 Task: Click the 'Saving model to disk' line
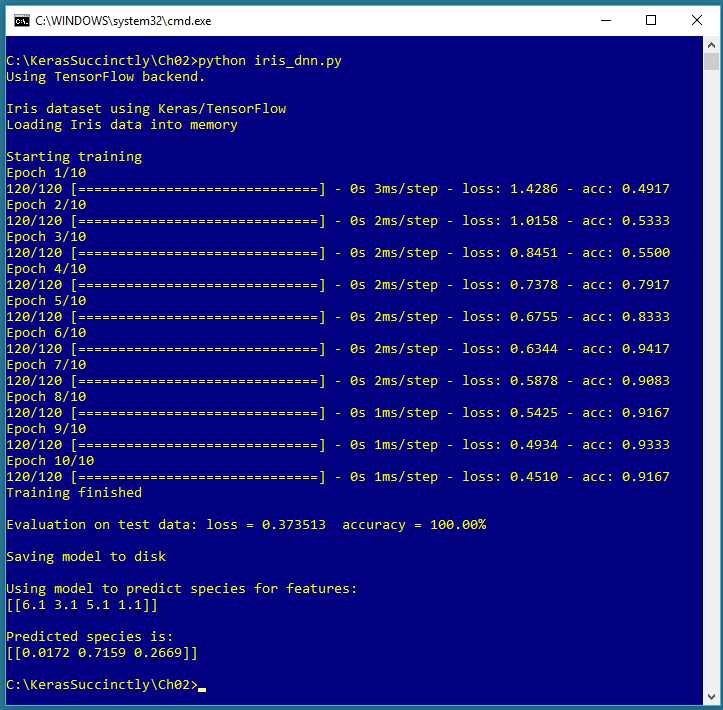coord(86,557)
